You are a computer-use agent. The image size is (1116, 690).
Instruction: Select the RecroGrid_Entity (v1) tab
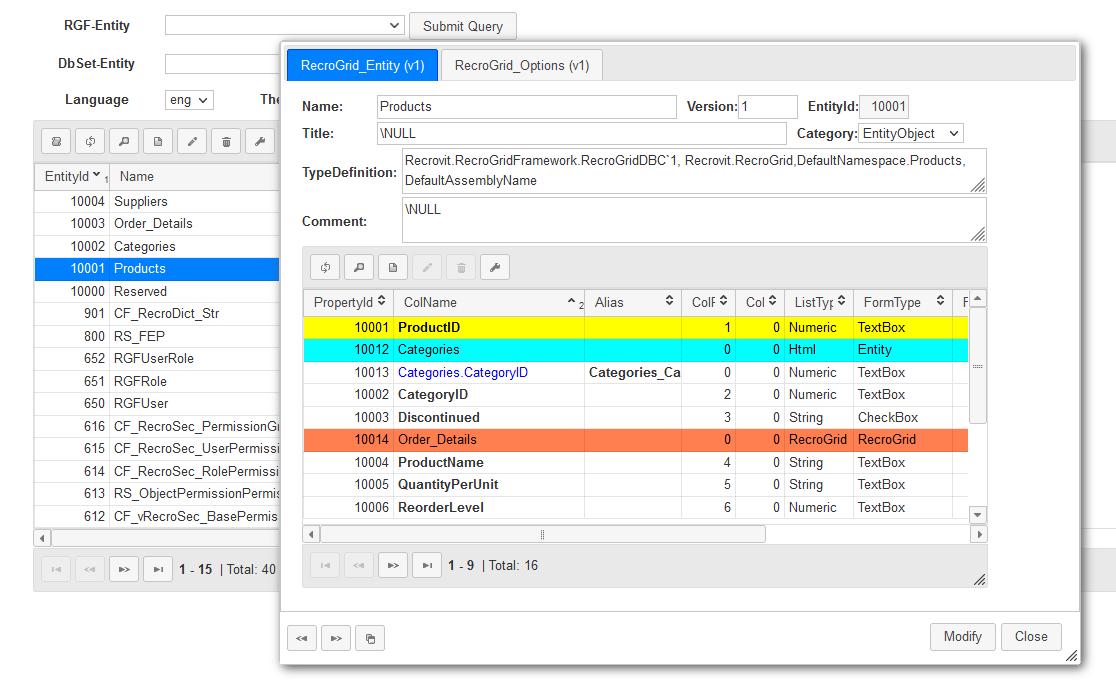pos(362,66)
